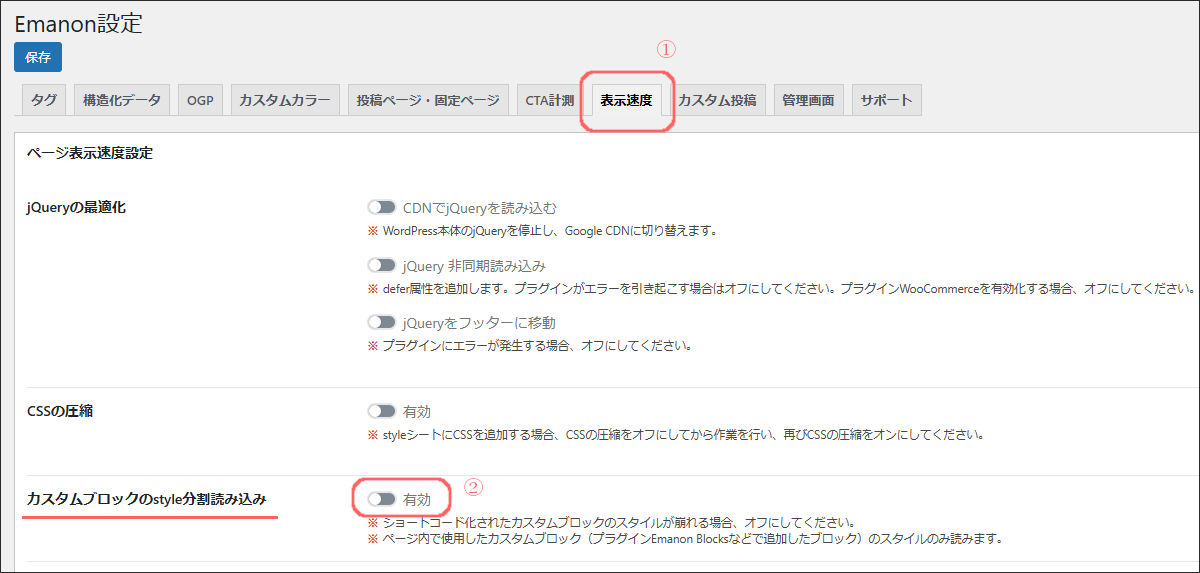Viewport: 1200px width, 573px height.
Task: Click the ページ表示速度設定 section heading
Action: pyautogui.click(x=89, y=153)
